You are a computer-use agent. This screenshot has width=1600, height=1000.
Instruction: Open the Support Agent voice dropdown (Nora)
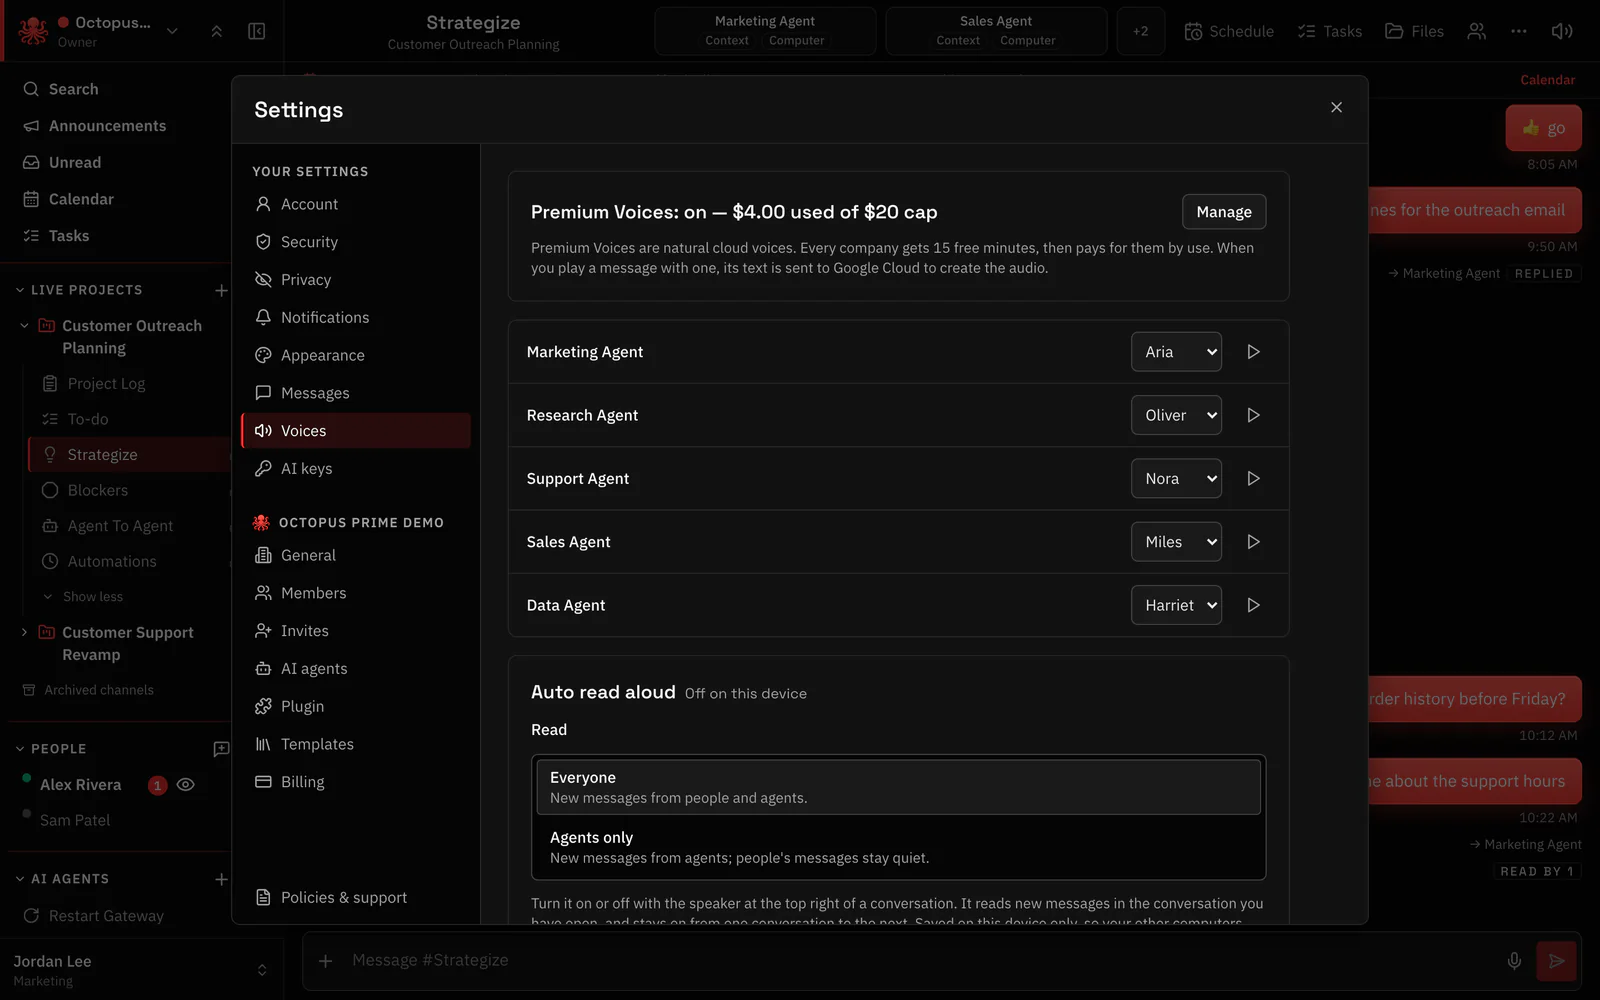tap(1176, 478)
